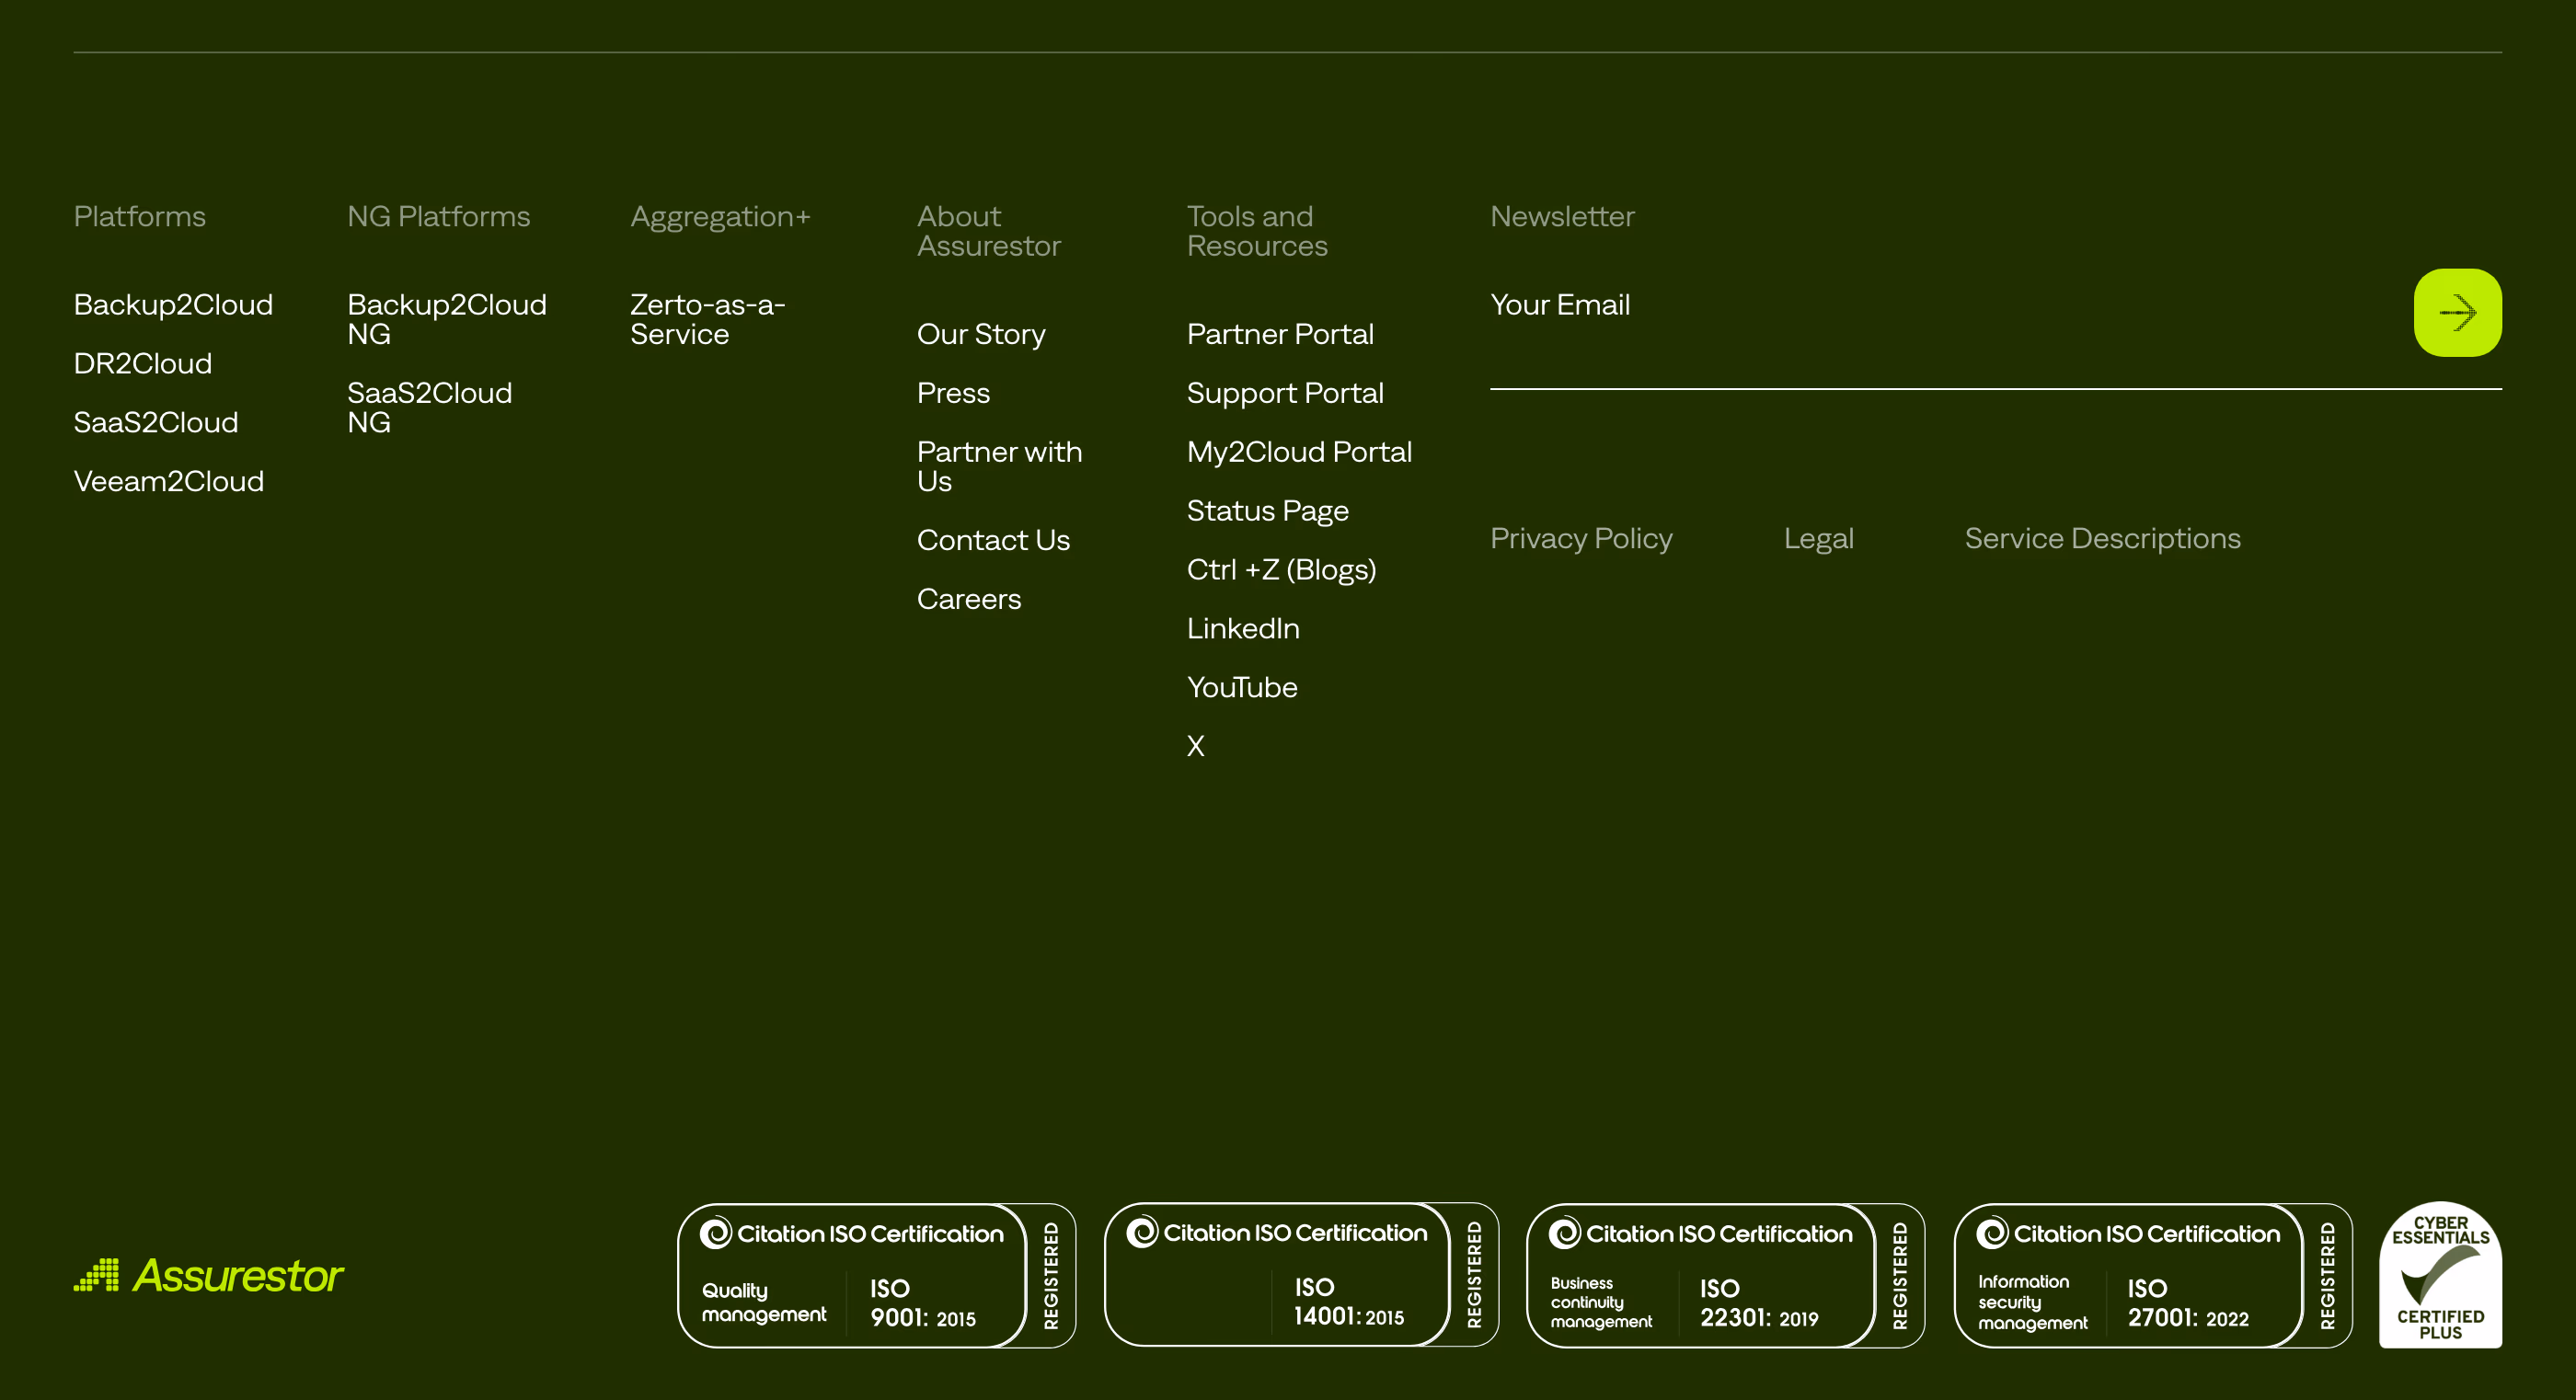Go to Contact Us
The width and height of the screenshot is (2576, 1400).
tap(993, 541)
